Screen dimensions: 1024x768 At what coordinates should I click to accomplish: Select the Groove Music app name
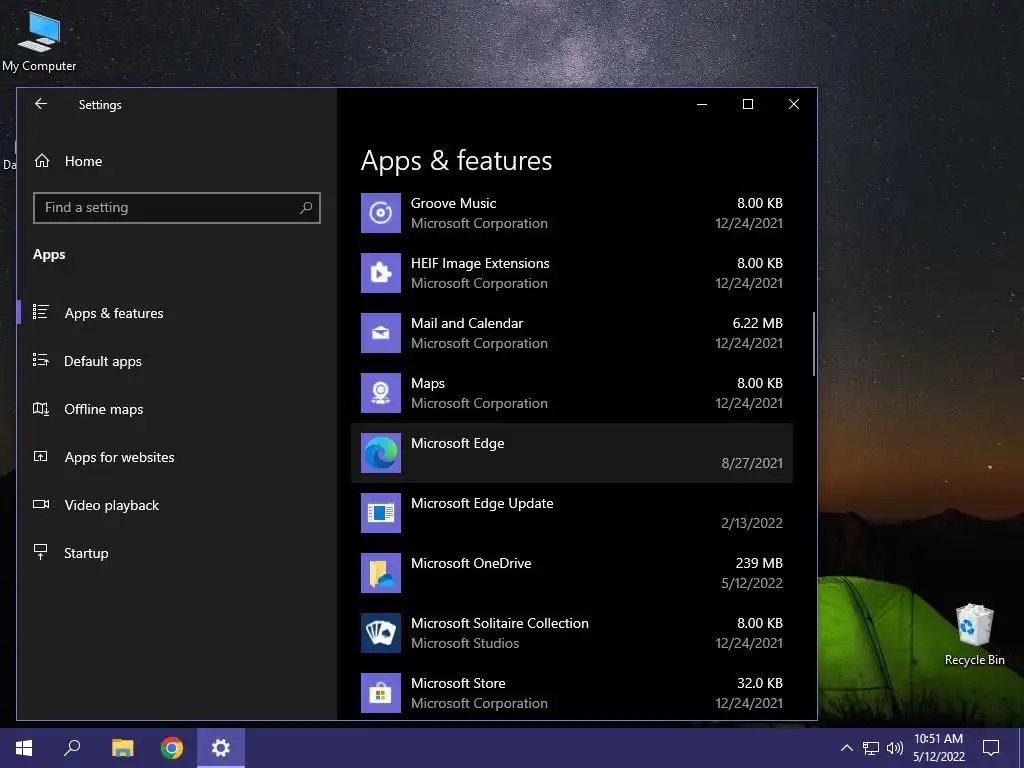[x=453, y=203]
